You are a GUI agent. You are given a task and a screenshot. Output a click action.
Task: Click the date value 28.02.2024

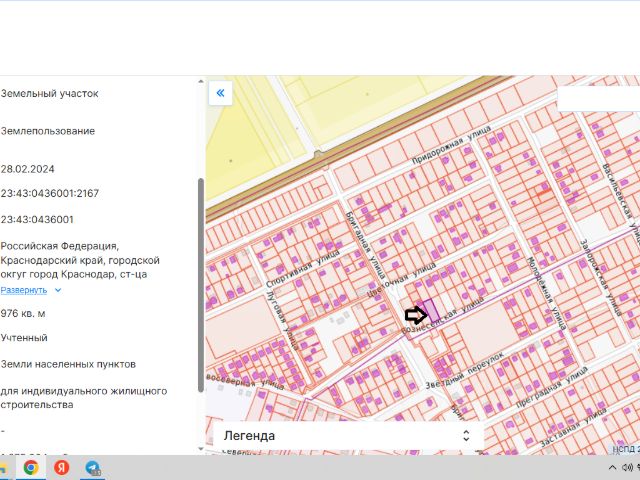point(27,169)
